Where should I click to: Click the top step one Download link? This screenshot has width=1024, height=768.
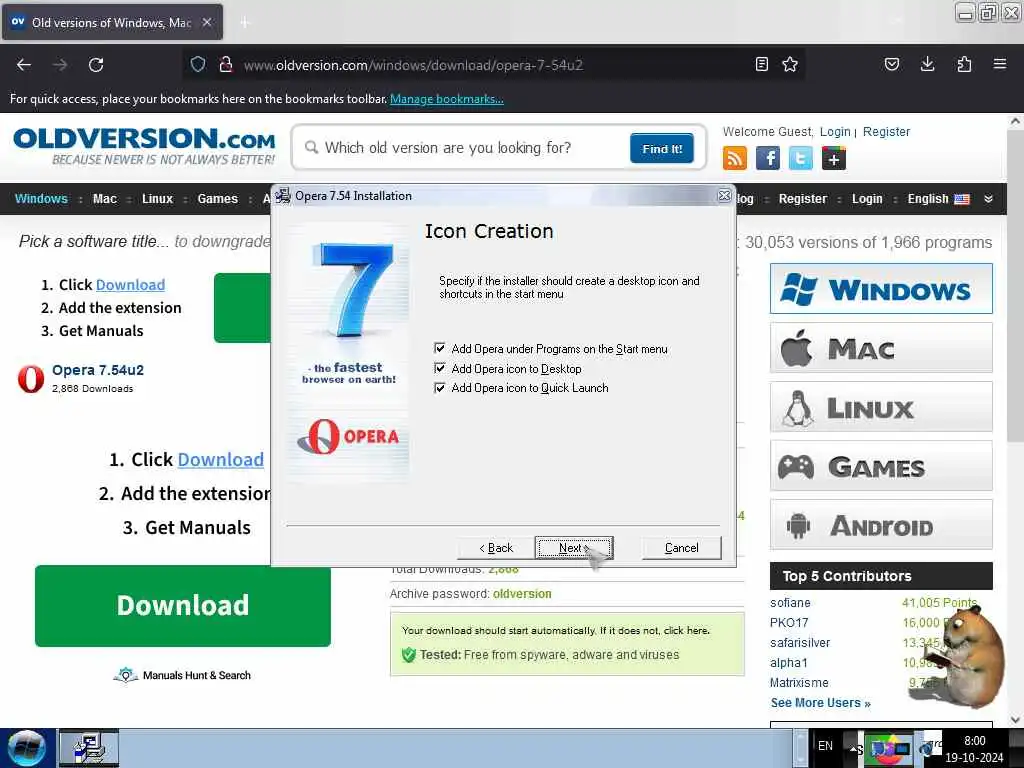130,285
